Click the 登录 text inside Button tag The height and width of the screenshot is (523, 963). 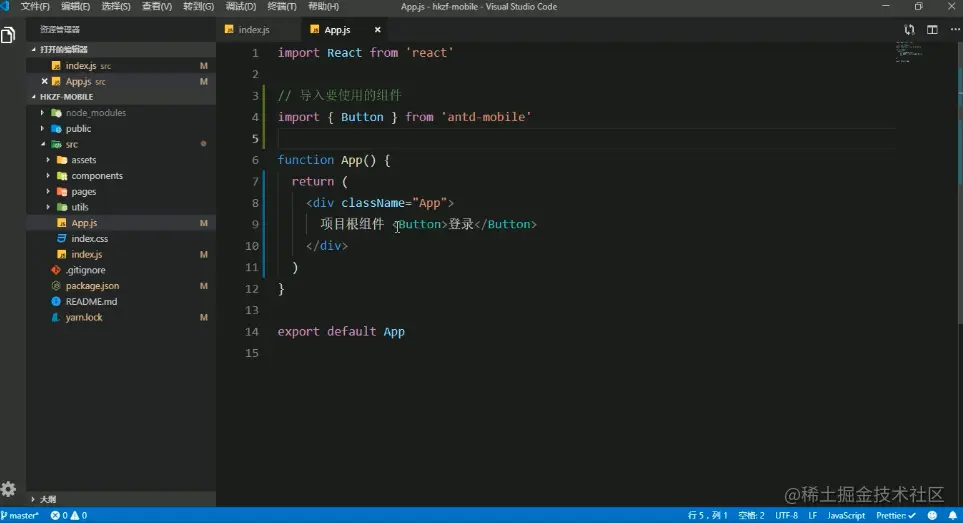[x=461, y=224]
